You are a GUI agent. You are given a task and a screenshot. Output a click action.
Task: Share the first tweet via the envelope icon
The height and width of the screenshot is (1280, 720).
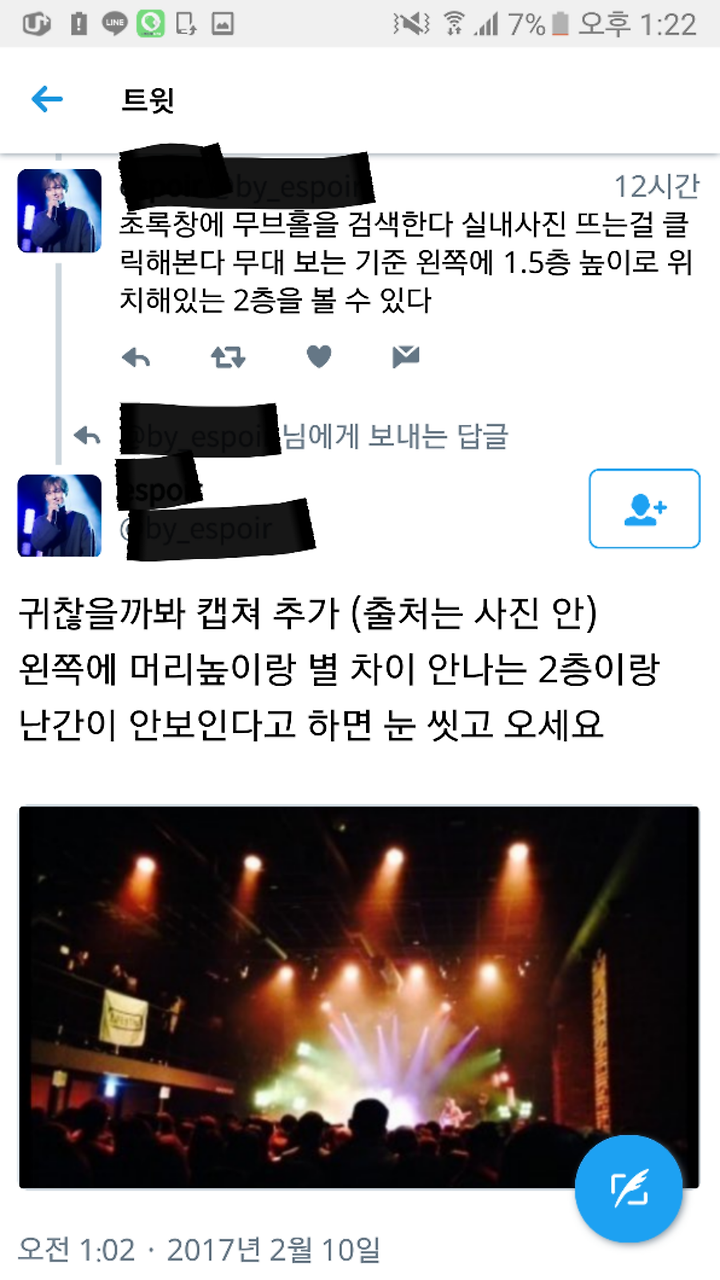click(405, 357)
